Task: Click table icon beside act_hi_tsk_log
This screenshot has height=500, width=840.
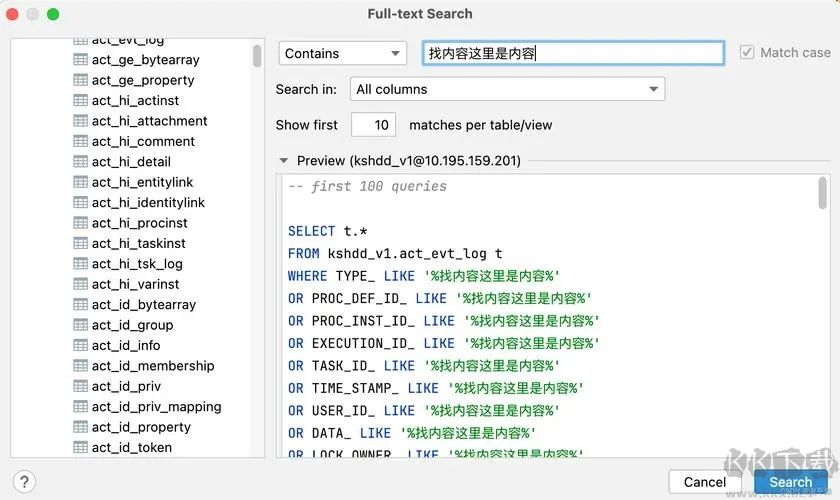Action: point(80,264)
